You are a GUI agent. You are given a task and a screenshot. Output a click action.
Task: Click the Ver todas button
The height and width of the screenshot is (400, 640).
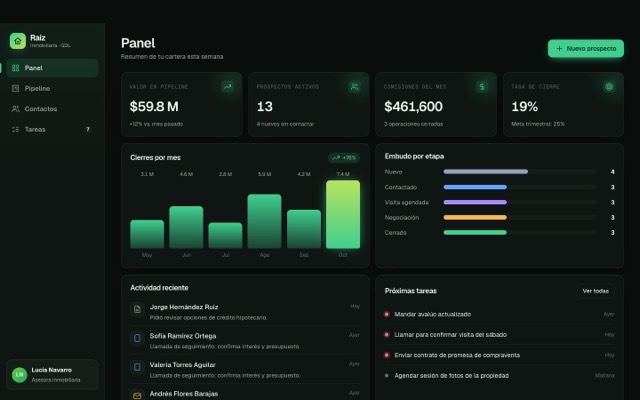596,291
